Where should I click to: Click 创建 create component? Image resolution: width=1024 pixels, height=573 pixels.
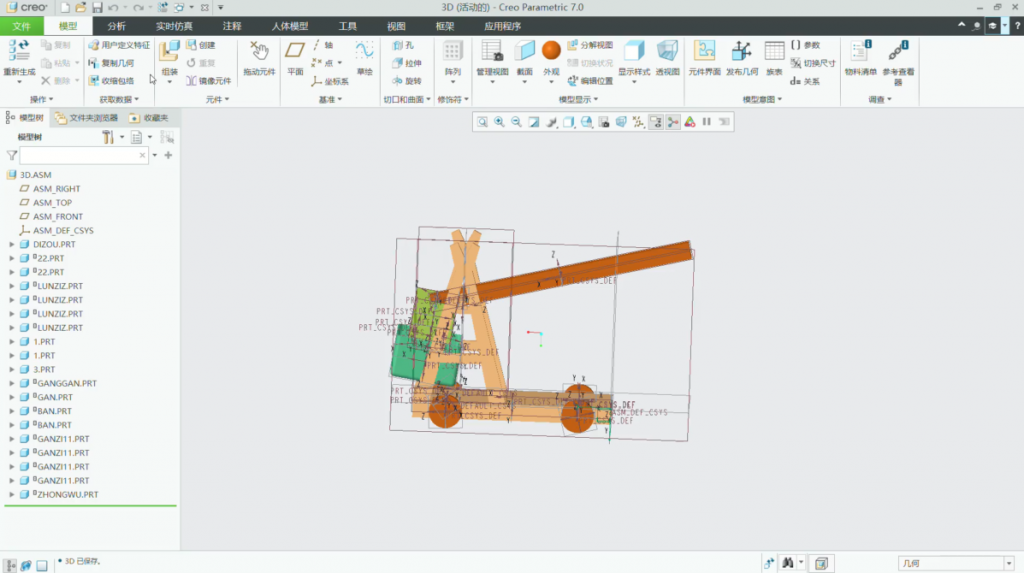pyautogui.click(x=200, y=45)
